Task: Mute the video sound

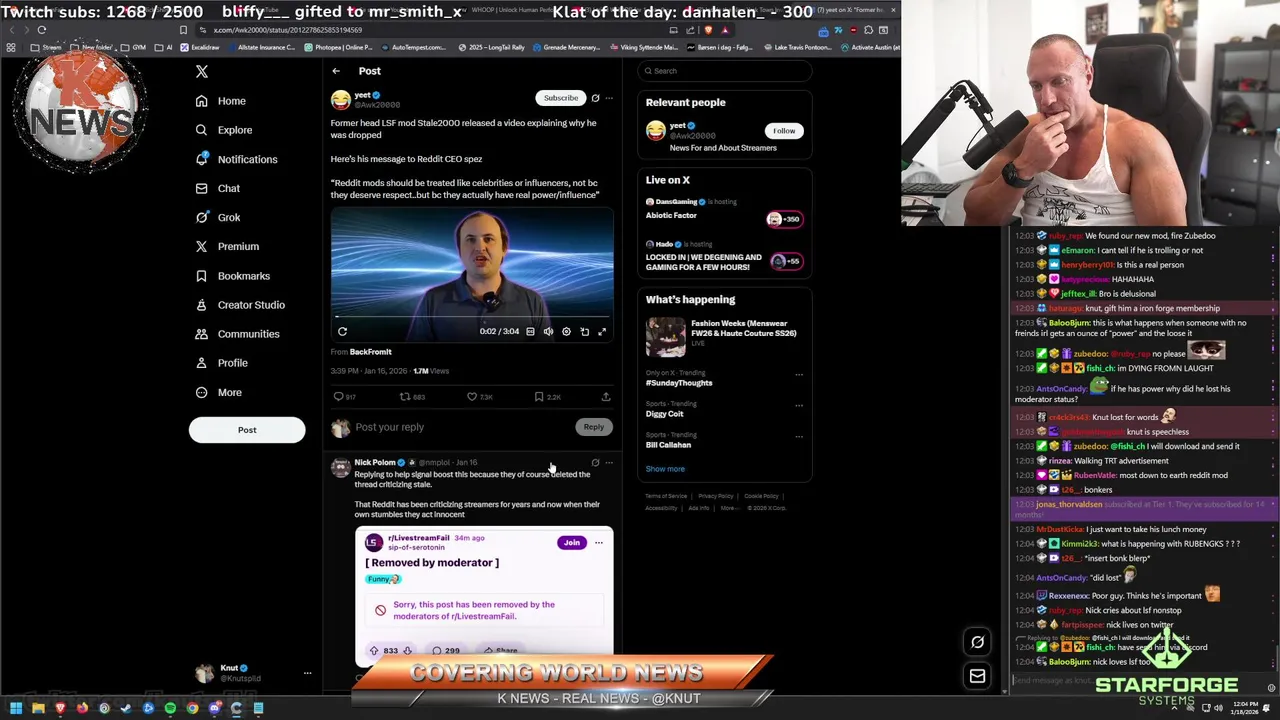Action: [548, 331]
